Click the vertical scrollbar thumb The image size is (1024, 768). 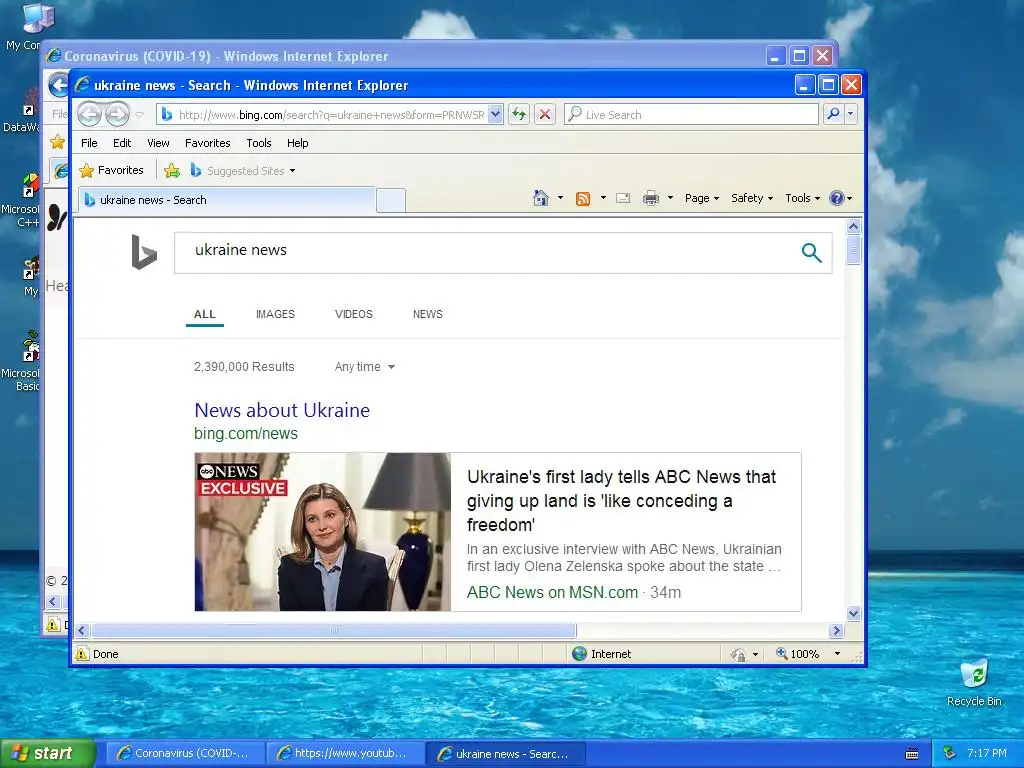coord(853,251)
